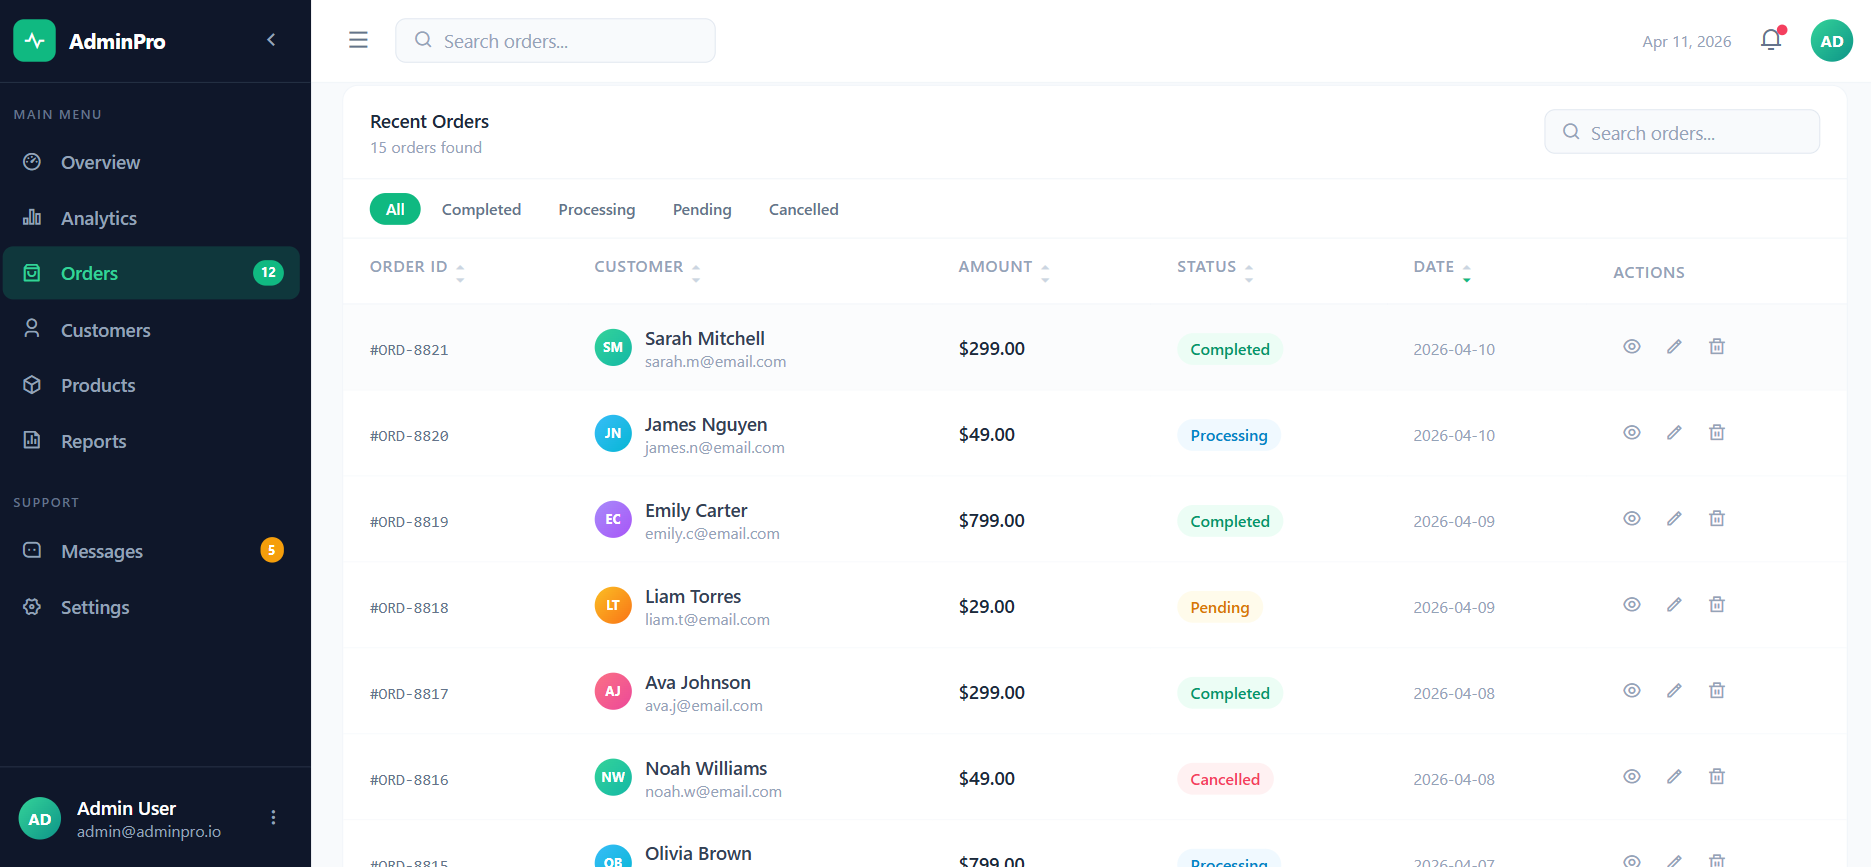The image size is (1871, 867).
Task: Edit Liam Torres's order
Action: point(1674,605)
